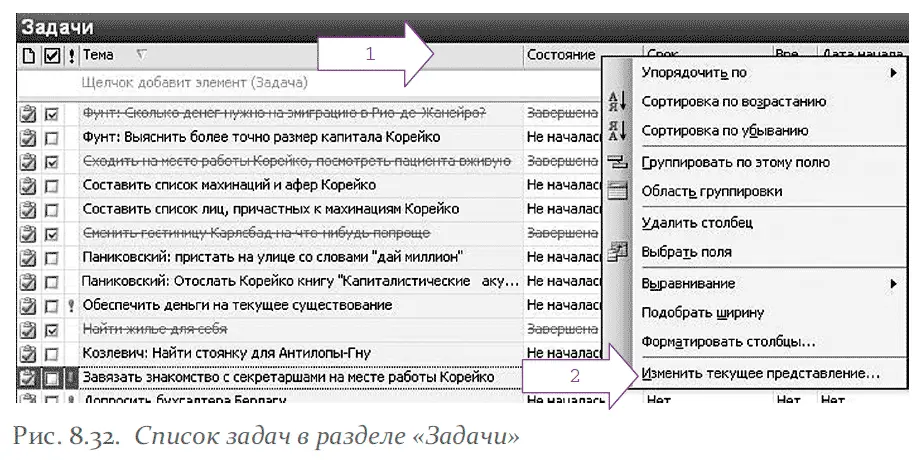
Task: Click the task icon for 'Паниковский: Отослать Корейко книгу'
Action: point(28,282)
